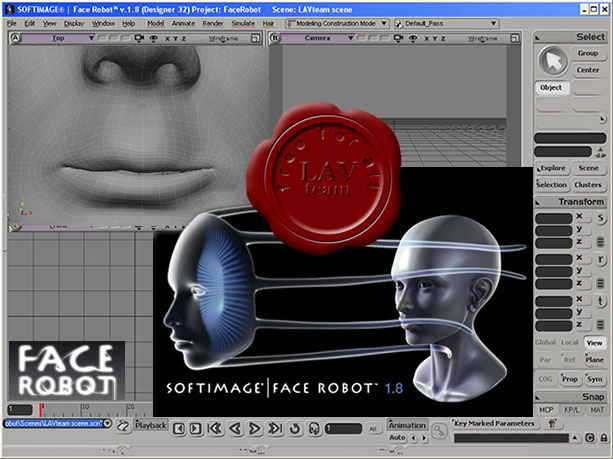Click the rotation Y value field

pyautogui.click(x=554, y=272)
